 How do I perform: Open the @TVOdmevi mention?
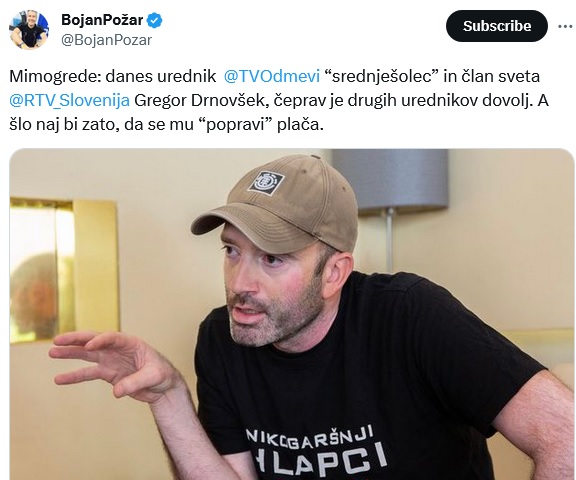pos(271,76)
